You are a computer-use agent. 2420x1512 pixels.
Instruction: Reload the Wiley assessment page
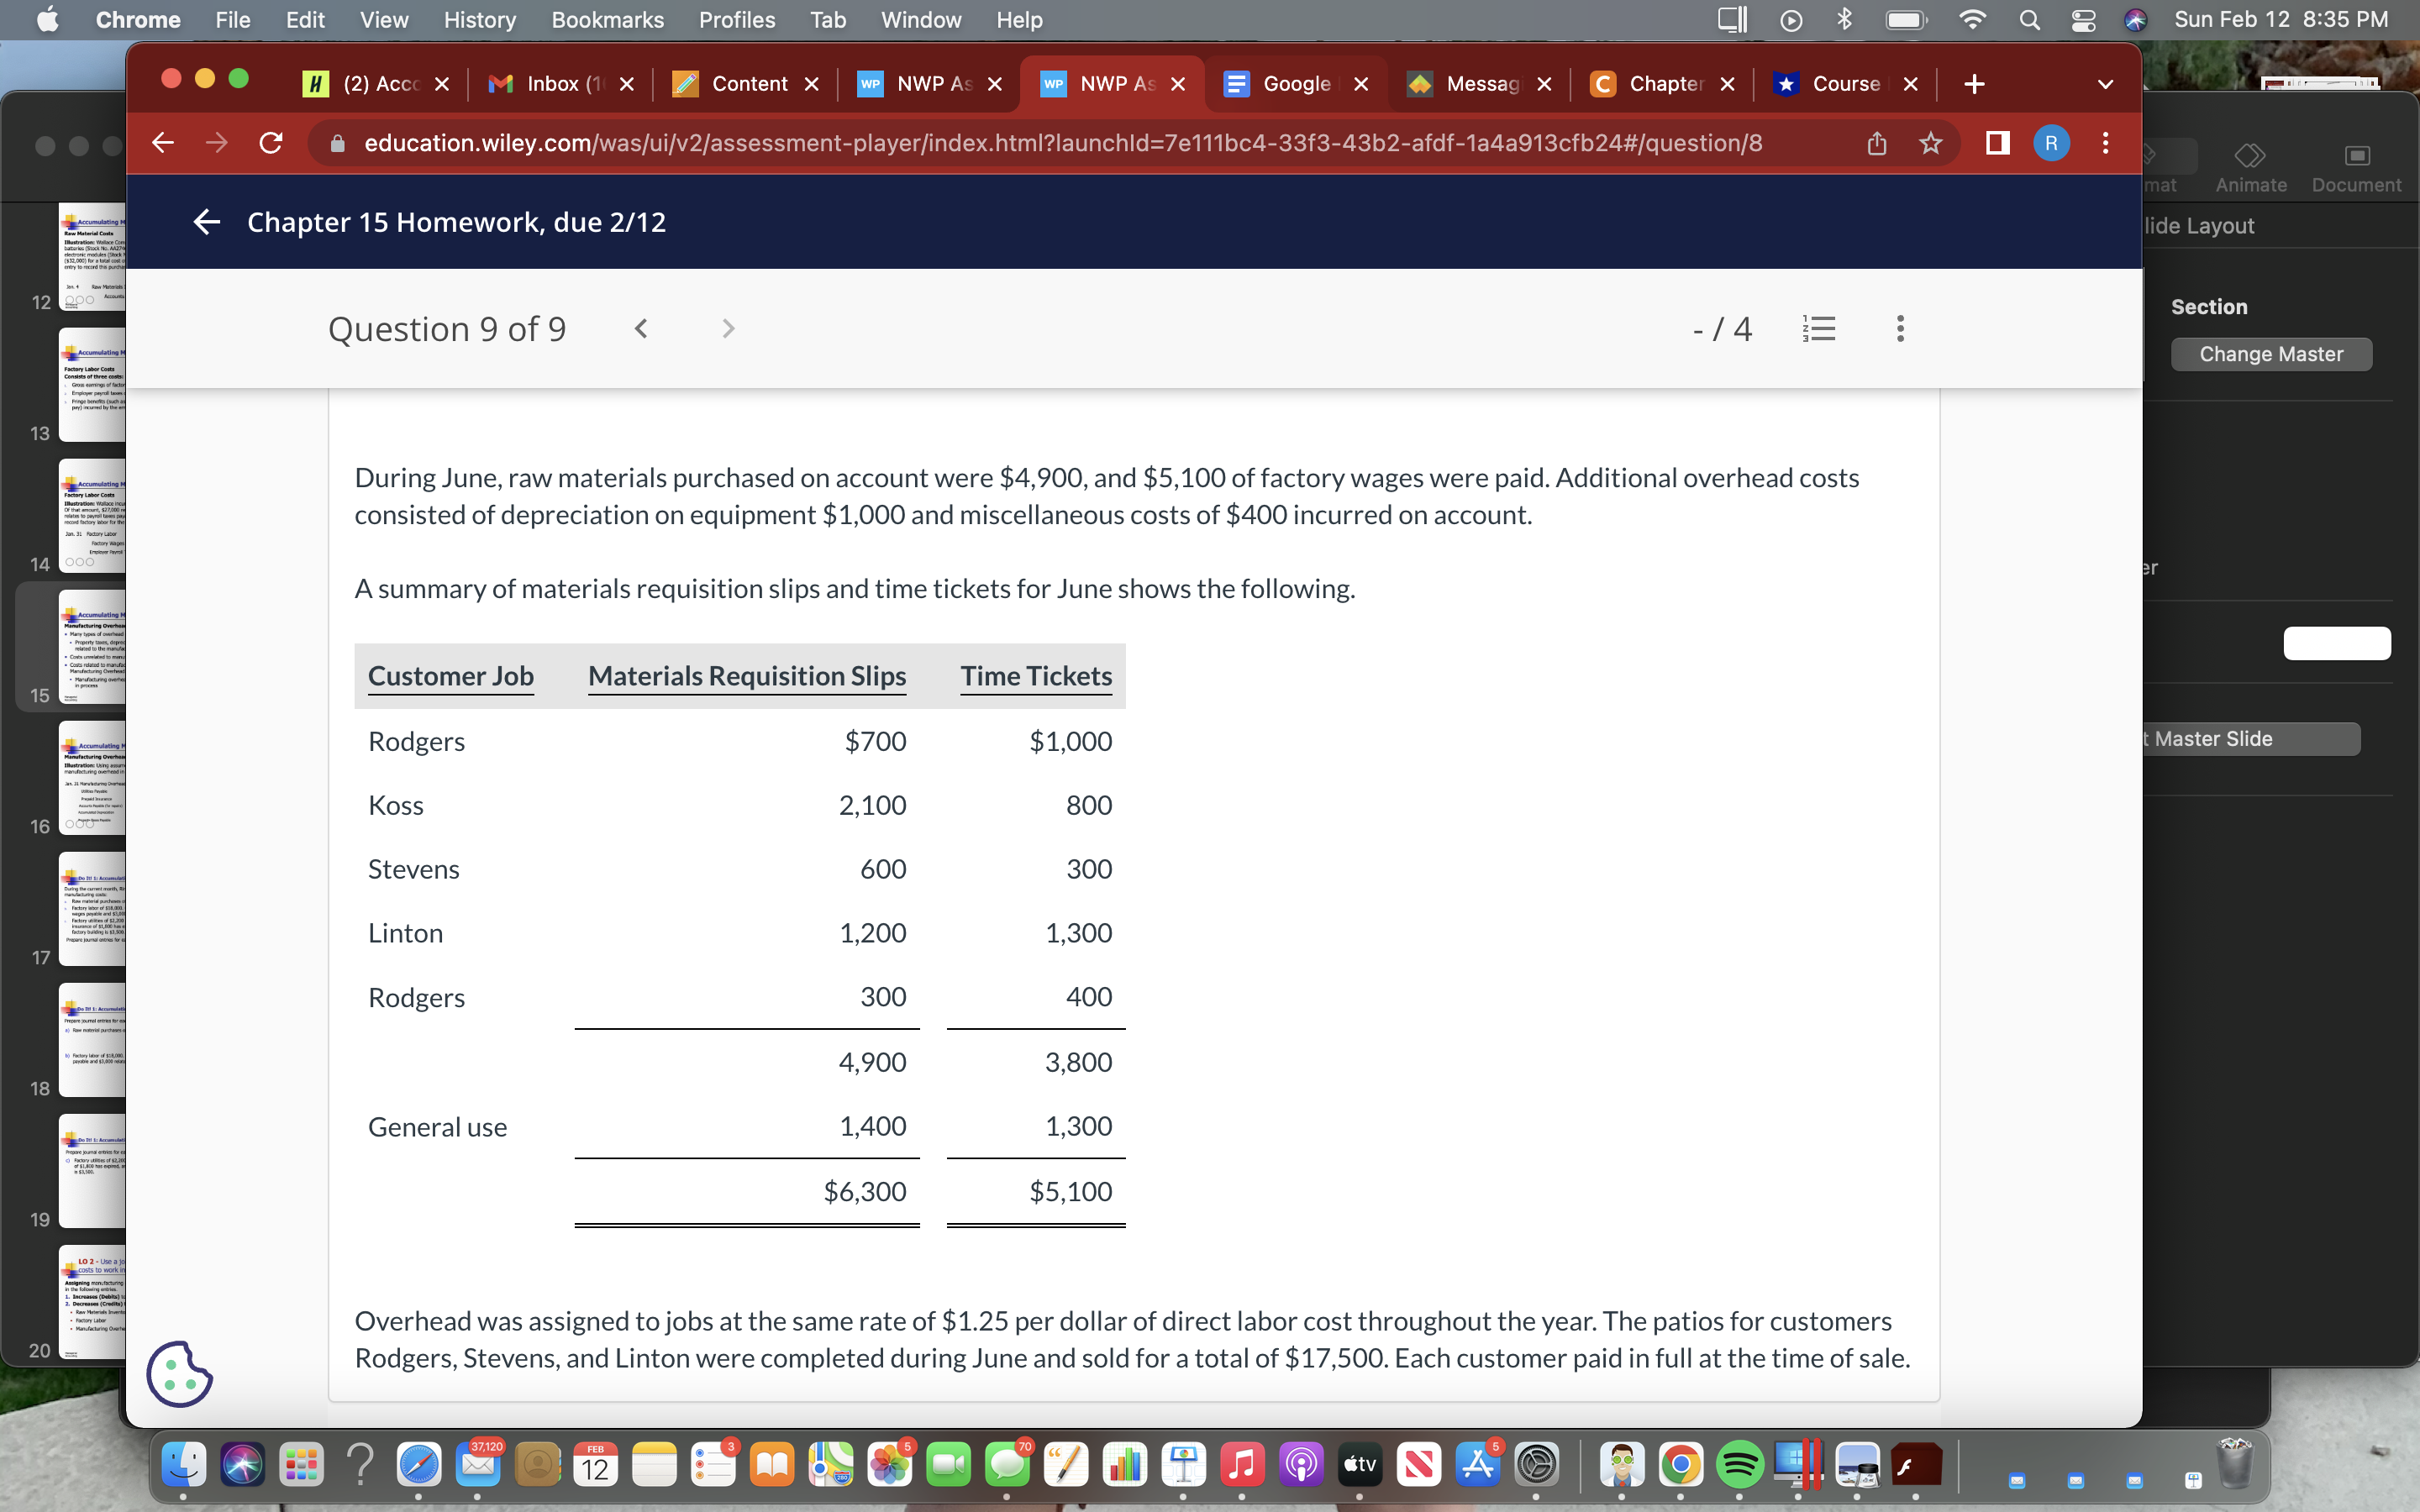point(271,142)
